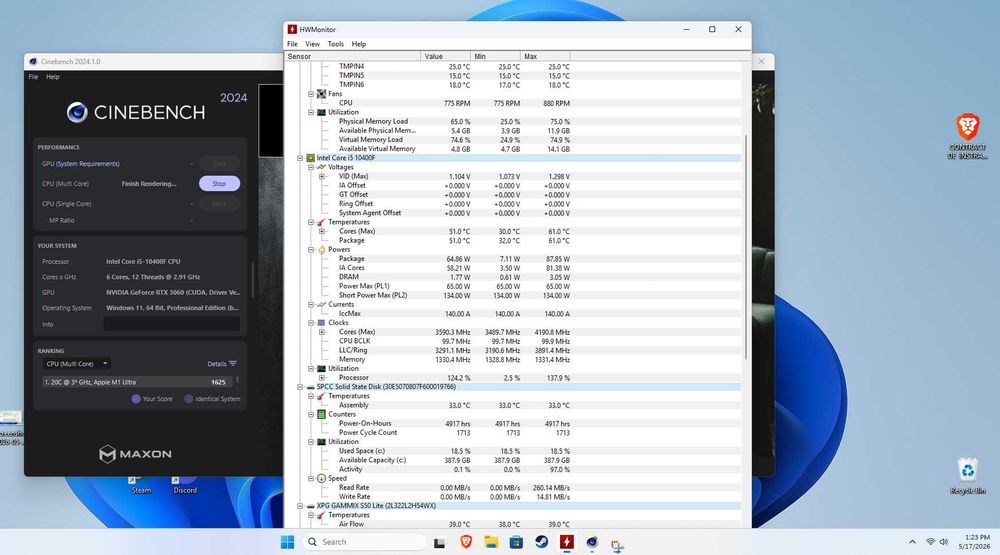Switch to HWMonitor via its taskbar icon
This screenshot has width=1000, height=555.
pos(566,542)
